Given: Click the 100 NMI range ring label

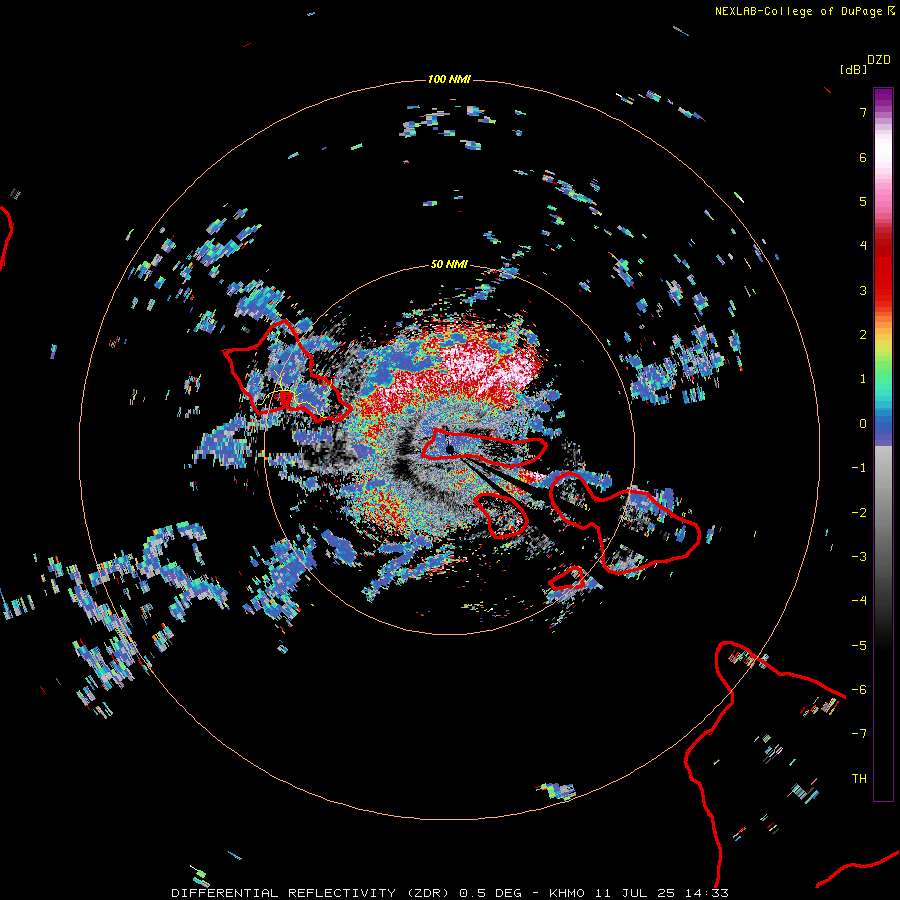Looking at the screenshot, I should click(449, 79).
